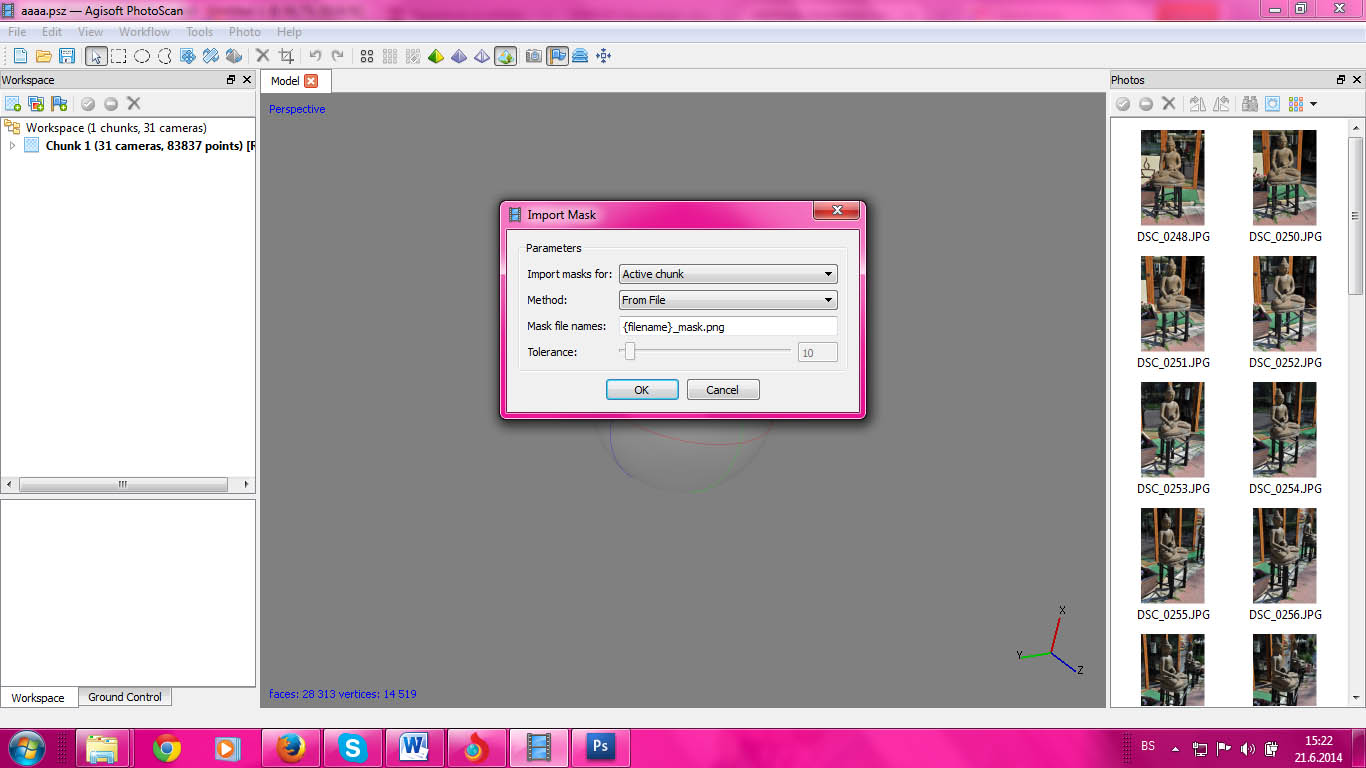The image size is (1366, 768).
Task: Open Google Chrome from taskbar
Action: 167,747
